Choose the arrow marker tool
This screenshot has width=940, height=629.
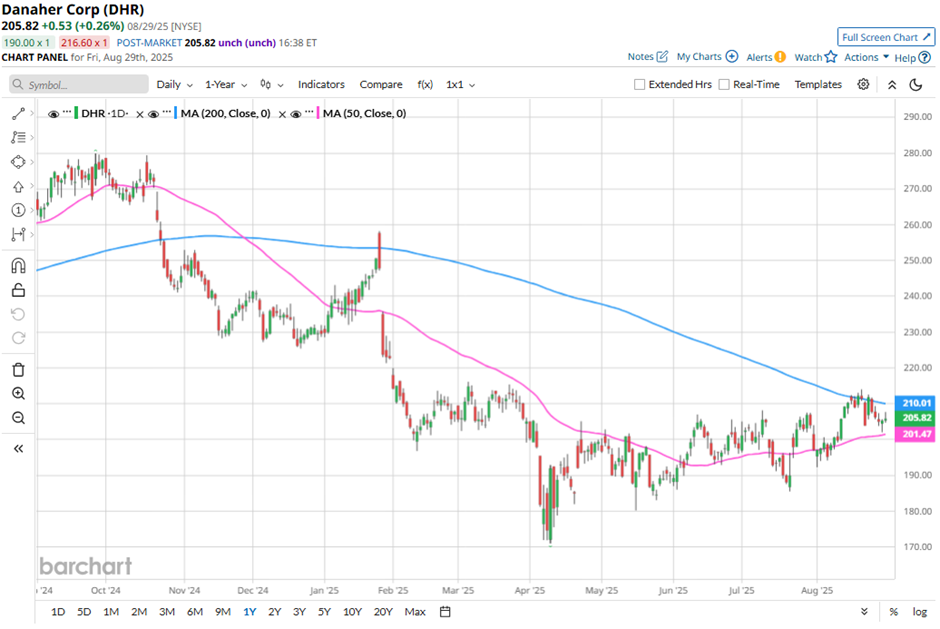point(18,186)
